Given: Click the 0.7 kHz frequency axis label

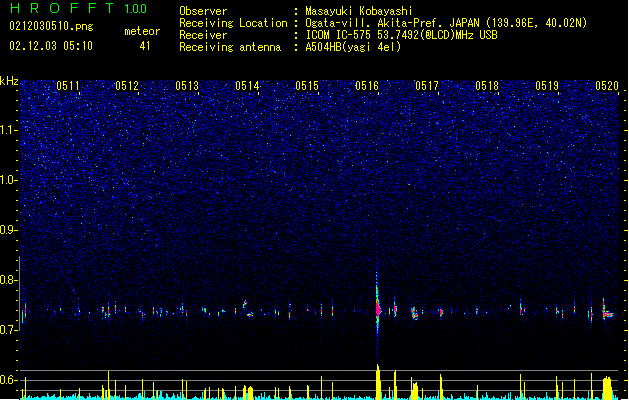Looking at the screenshot, I should (x=9, y=330).
